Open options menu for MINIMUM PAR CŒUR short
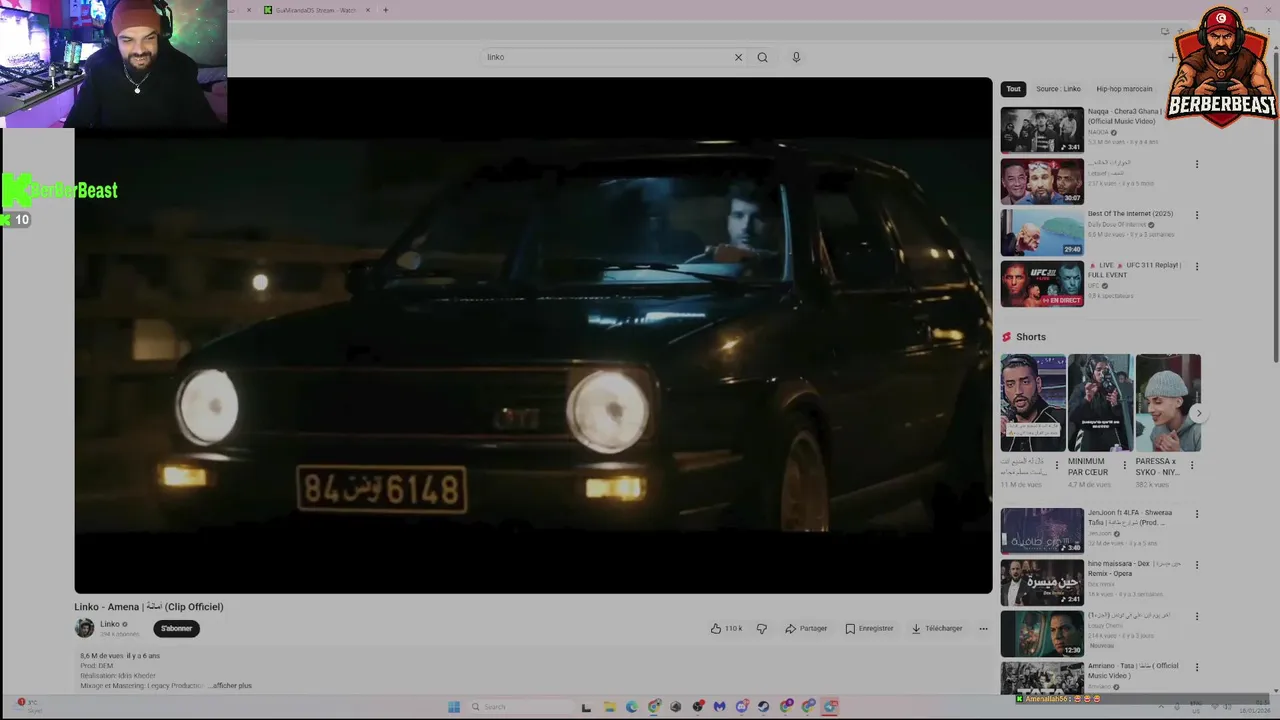 pos(1124,465)
